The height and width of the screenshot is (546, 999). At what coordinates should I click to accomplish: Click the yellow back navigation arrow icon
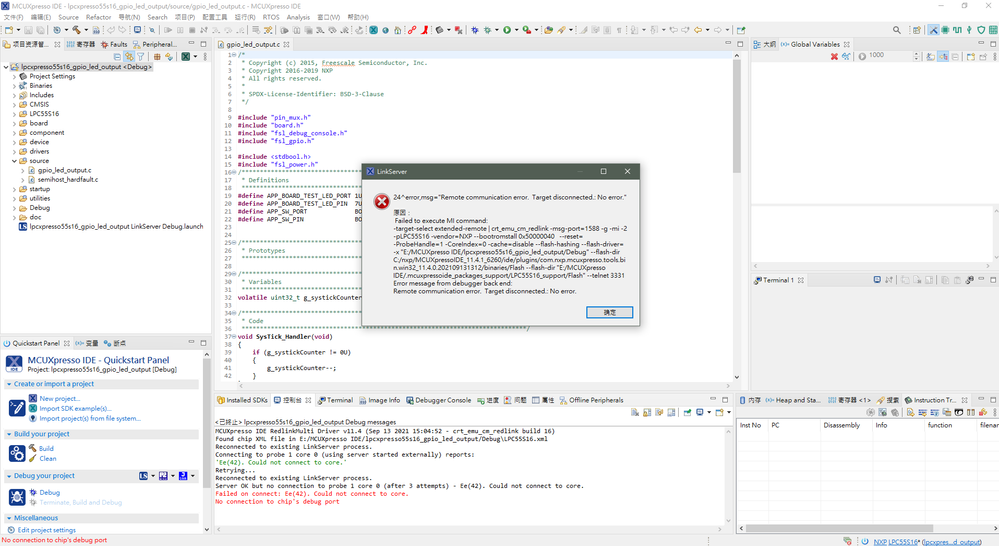[x=698, y=30]
